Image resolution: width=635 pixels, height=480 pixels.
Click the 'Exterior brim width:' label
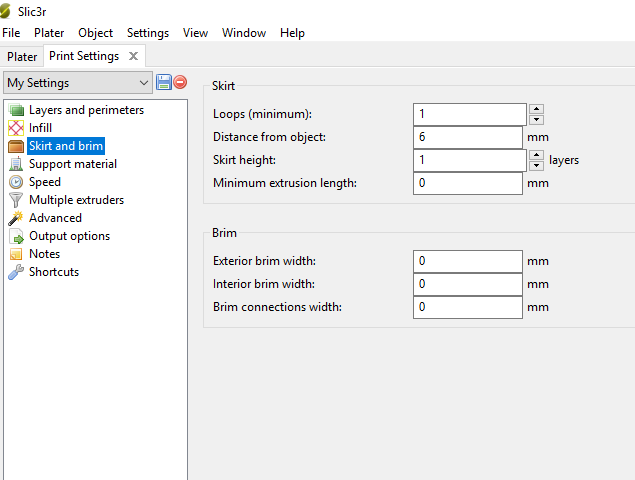pyautogui.click(x=264, y=261)
